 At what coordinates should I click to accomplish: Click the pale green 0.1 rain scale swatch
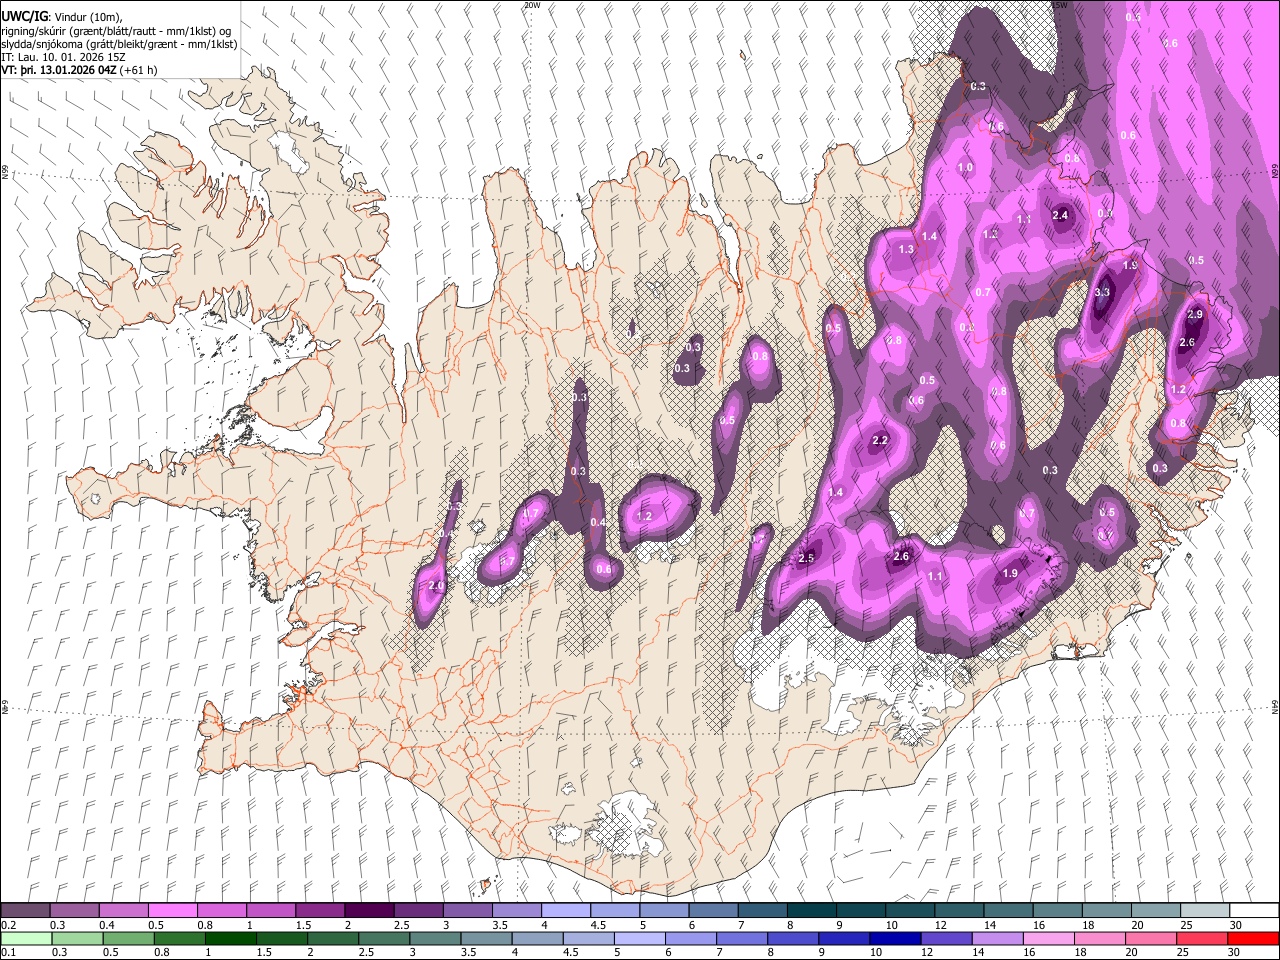26,938
